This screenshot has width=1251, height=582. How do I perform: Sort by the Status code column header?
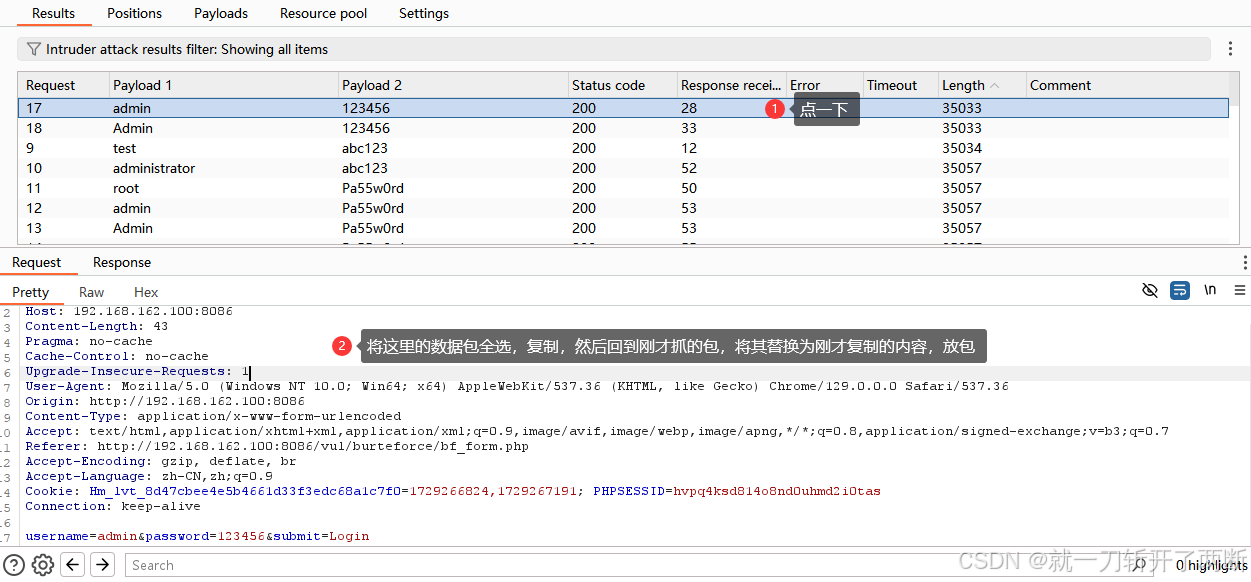tap(620, 85)
